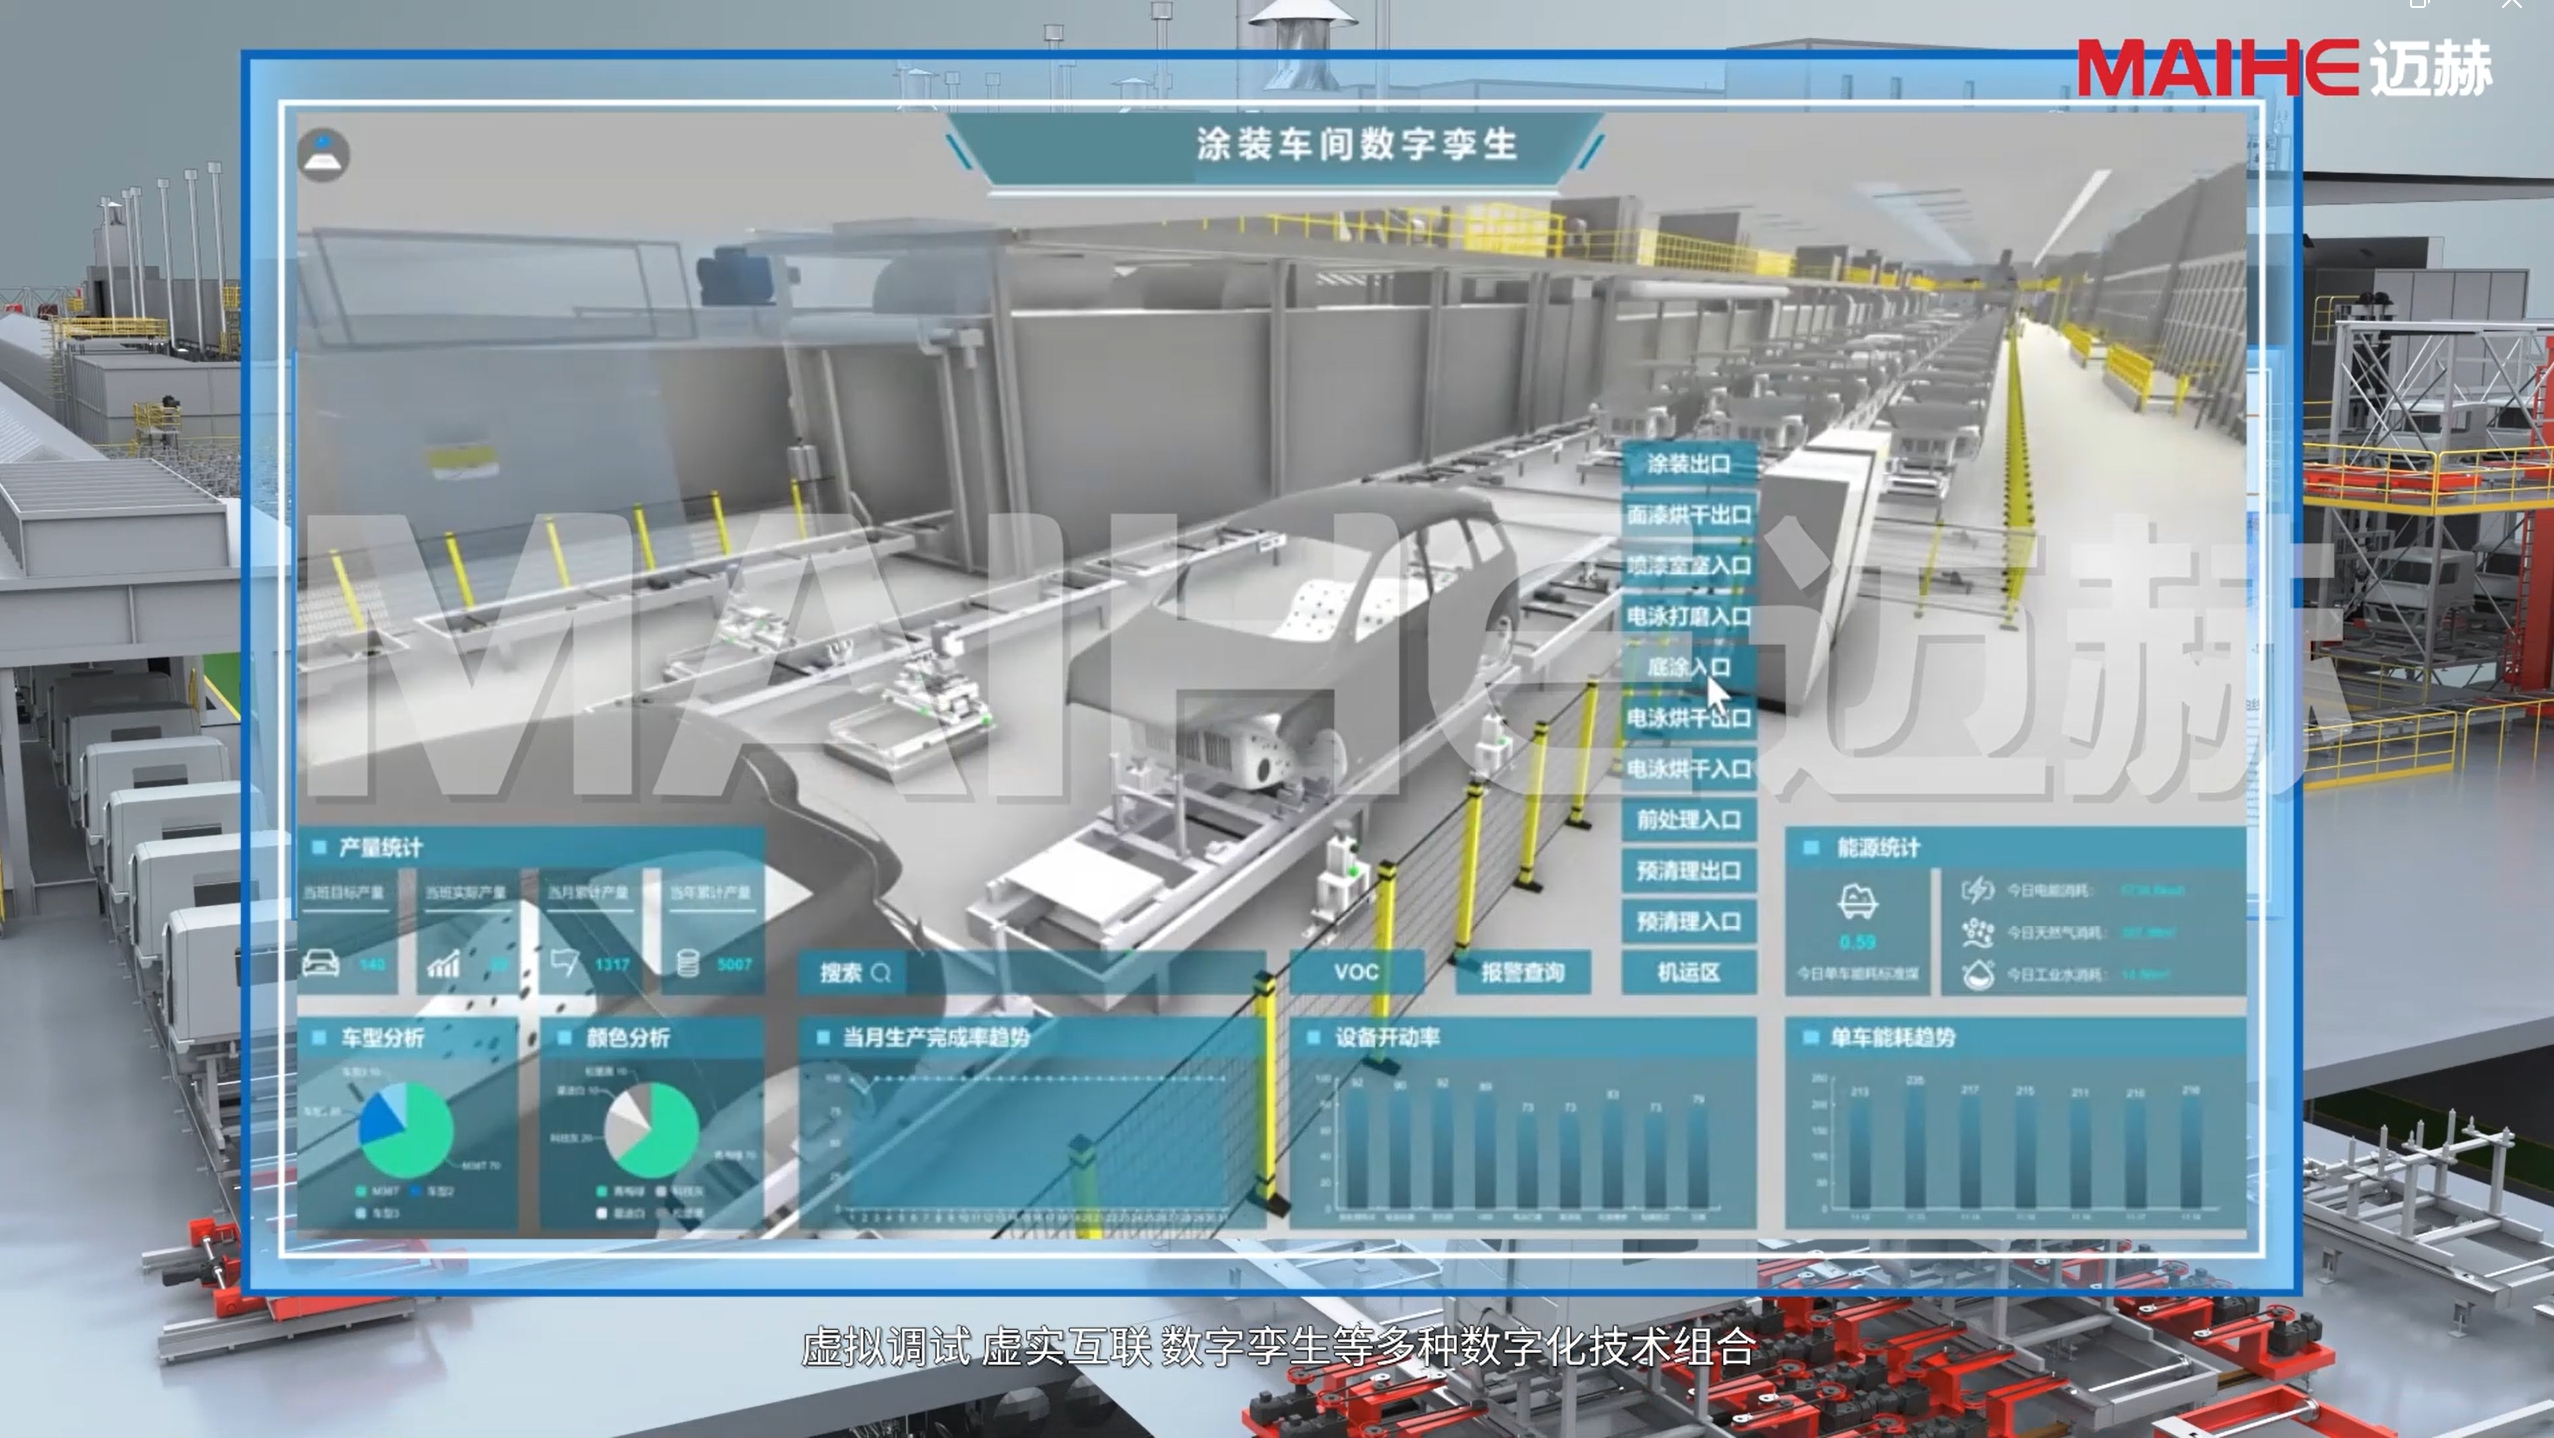Open 报警查询 alarm query
The height and width of the screenshot is (1438, 2554).
click(1522, 972)
